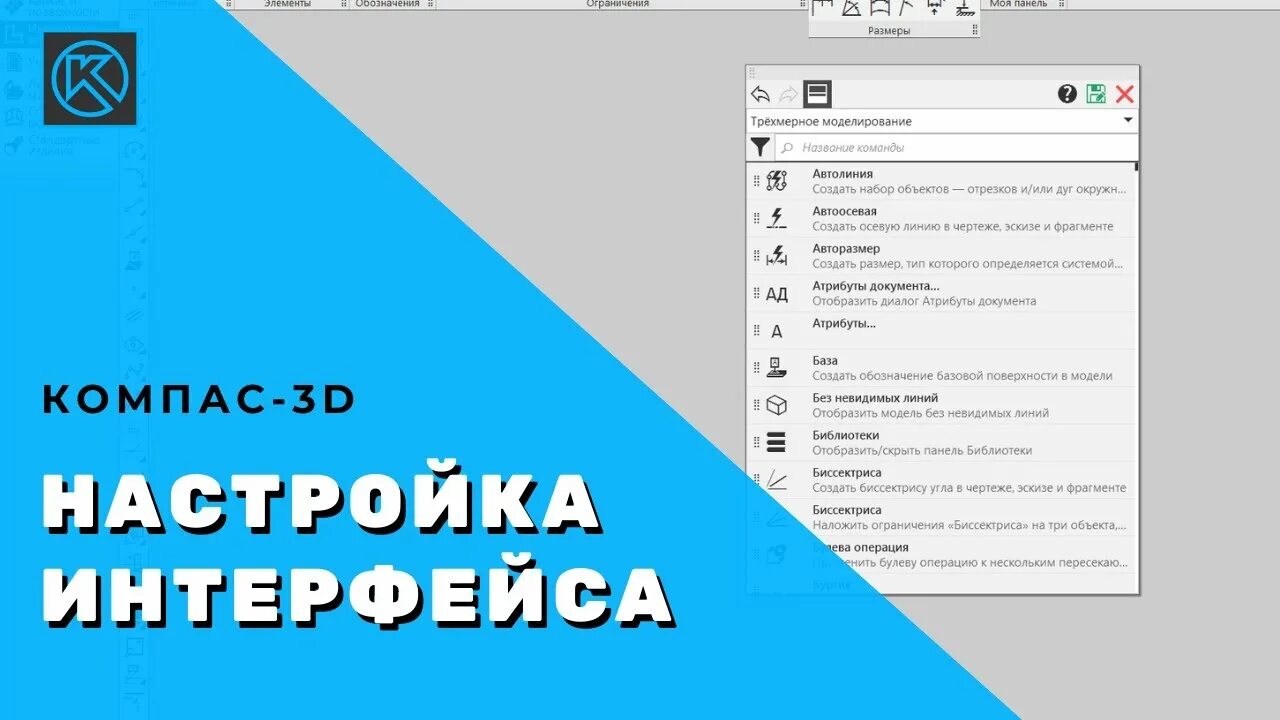Select the База command icon
Image resolution: width=1280 pixels, height=720 pixels.
click(x=777, y=368)
